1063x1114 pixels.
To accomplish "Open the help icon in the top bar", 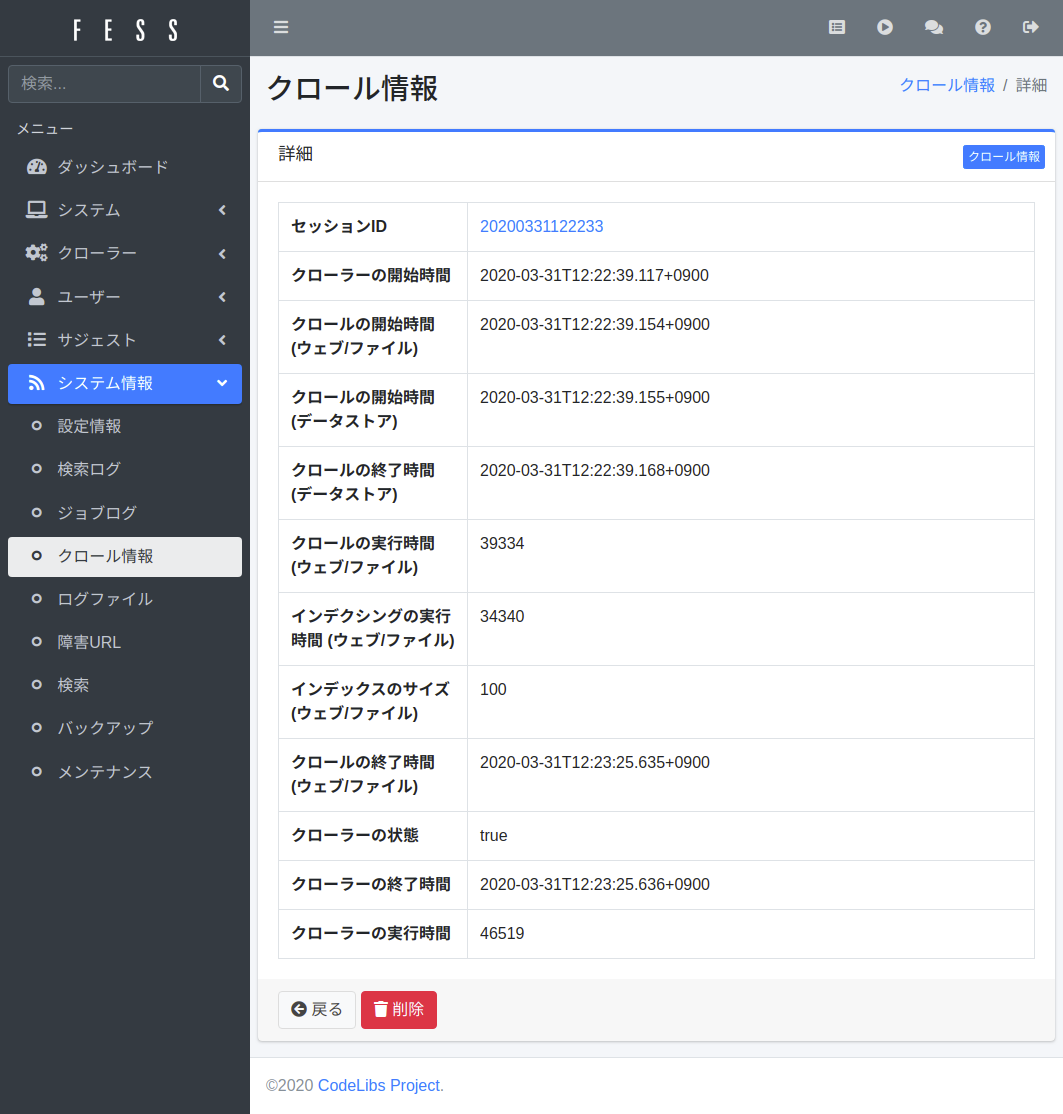I will (x=983, y=27).
